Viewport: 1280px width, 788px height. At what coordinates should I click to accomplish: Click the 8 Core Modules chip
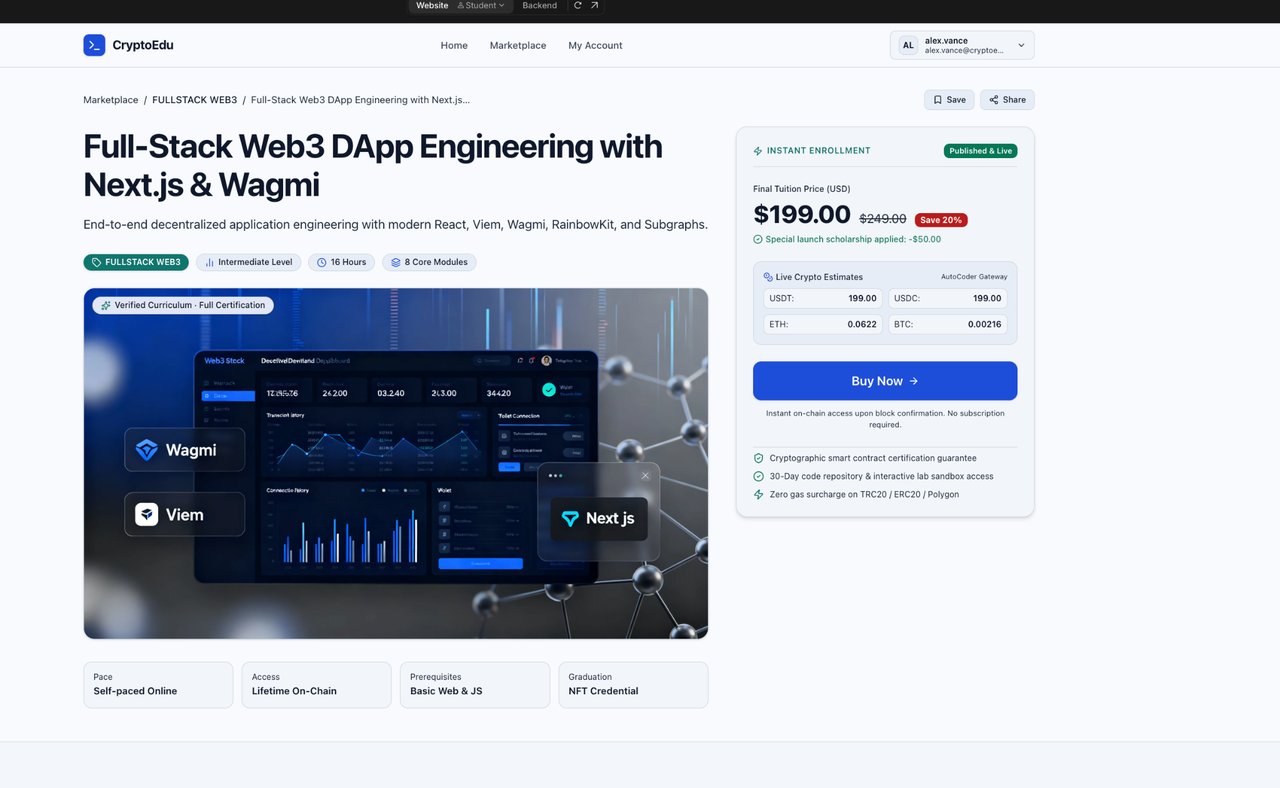tap(429, 262)
